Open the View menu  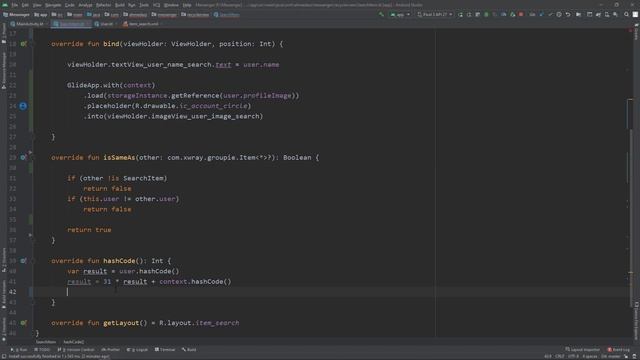click(37, 5)
